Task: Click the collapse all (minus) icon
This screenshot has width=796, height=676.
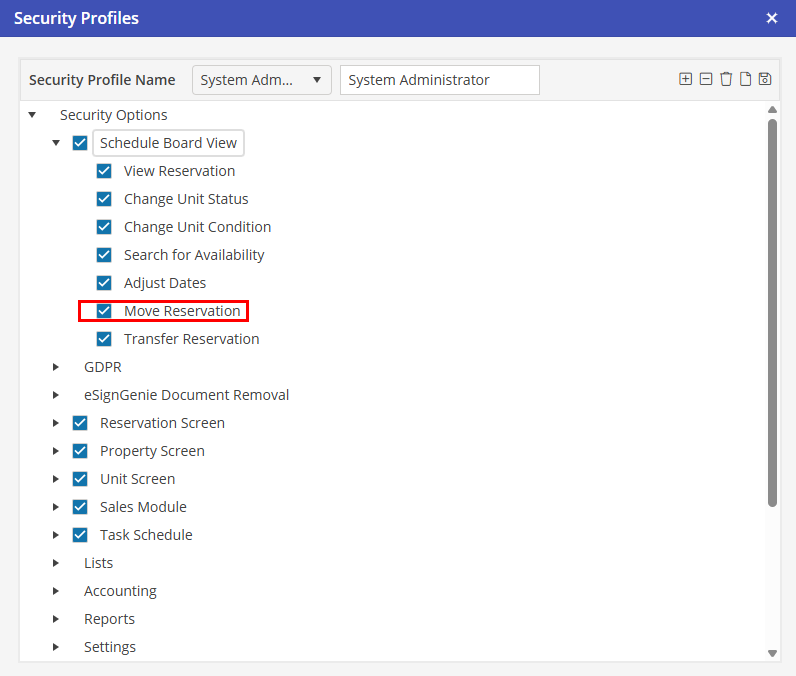Action: click(x=705, y=79)
